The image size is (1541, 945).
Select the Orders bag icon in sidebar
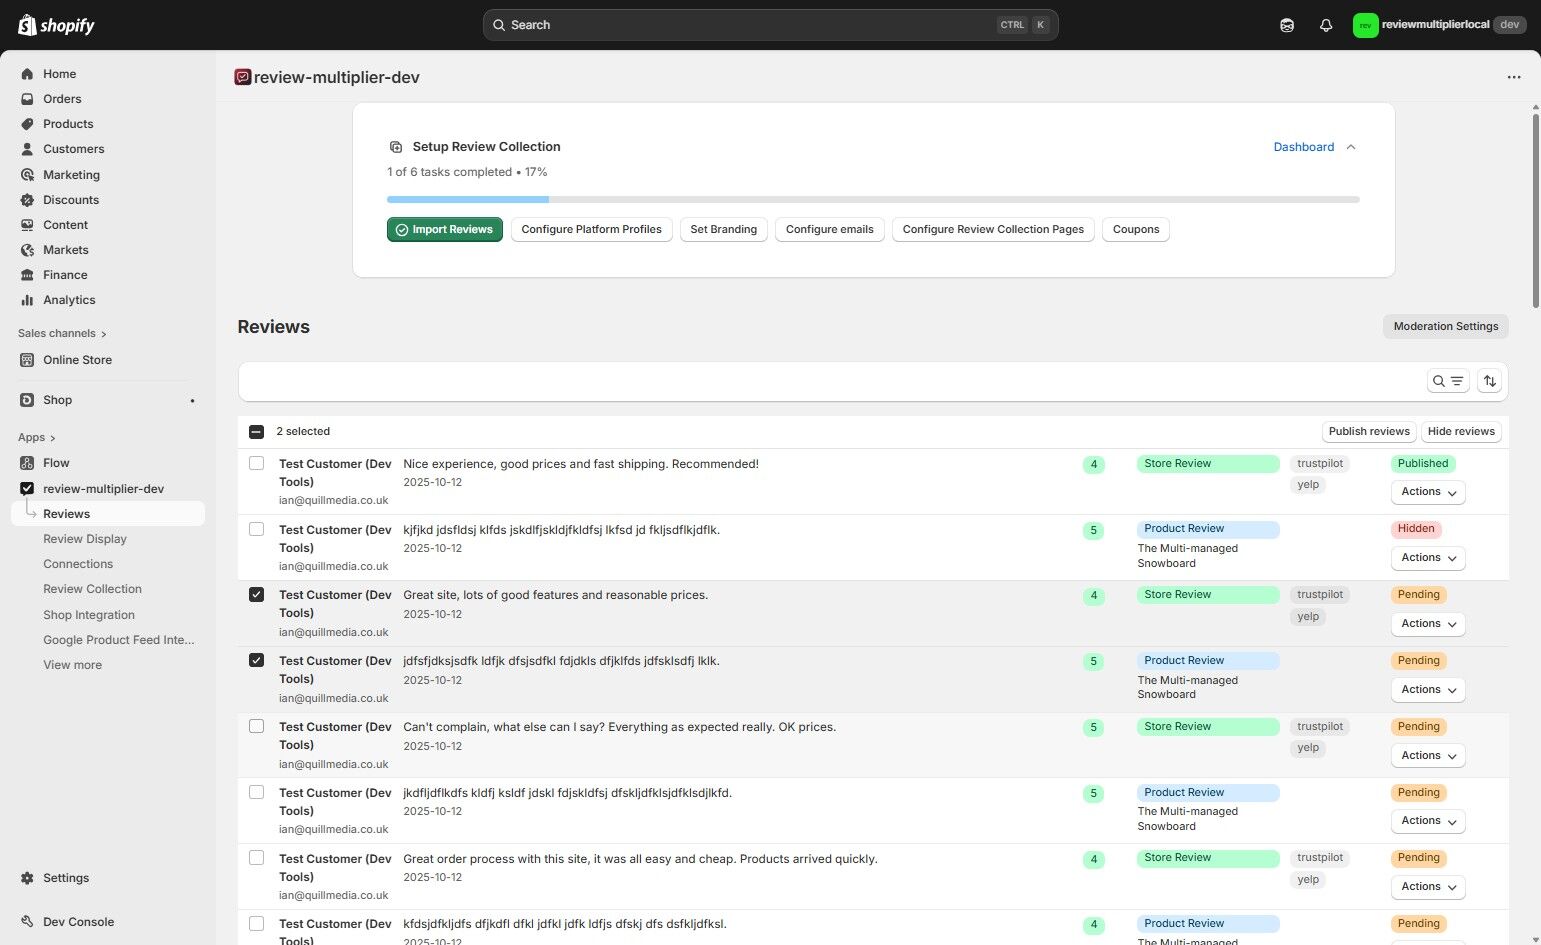[27, 98]
